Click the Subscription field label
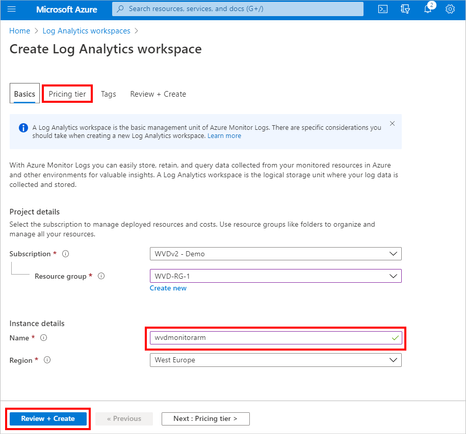Image resolution: width=466 pixels, height=434 pixels. tap(30, 254)
